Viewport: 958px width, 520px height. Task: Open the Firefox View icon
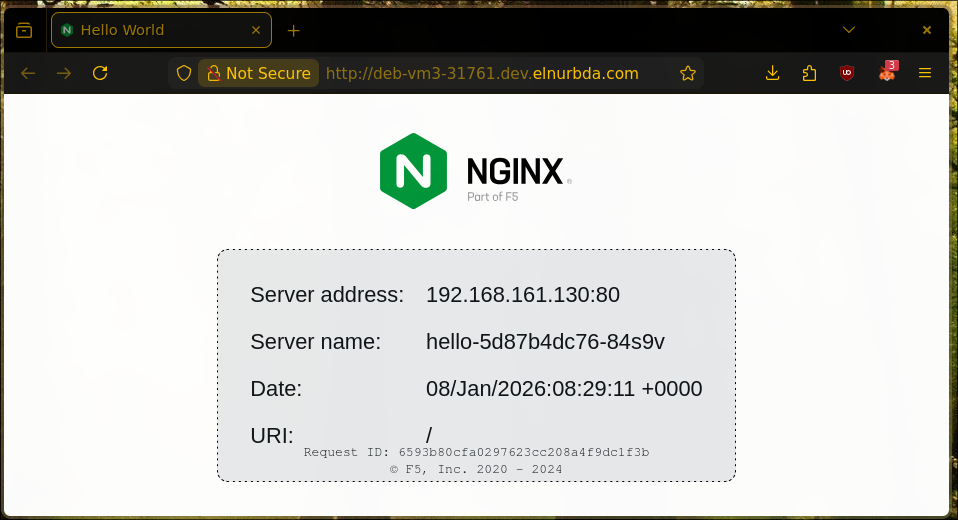coord(24,30)
